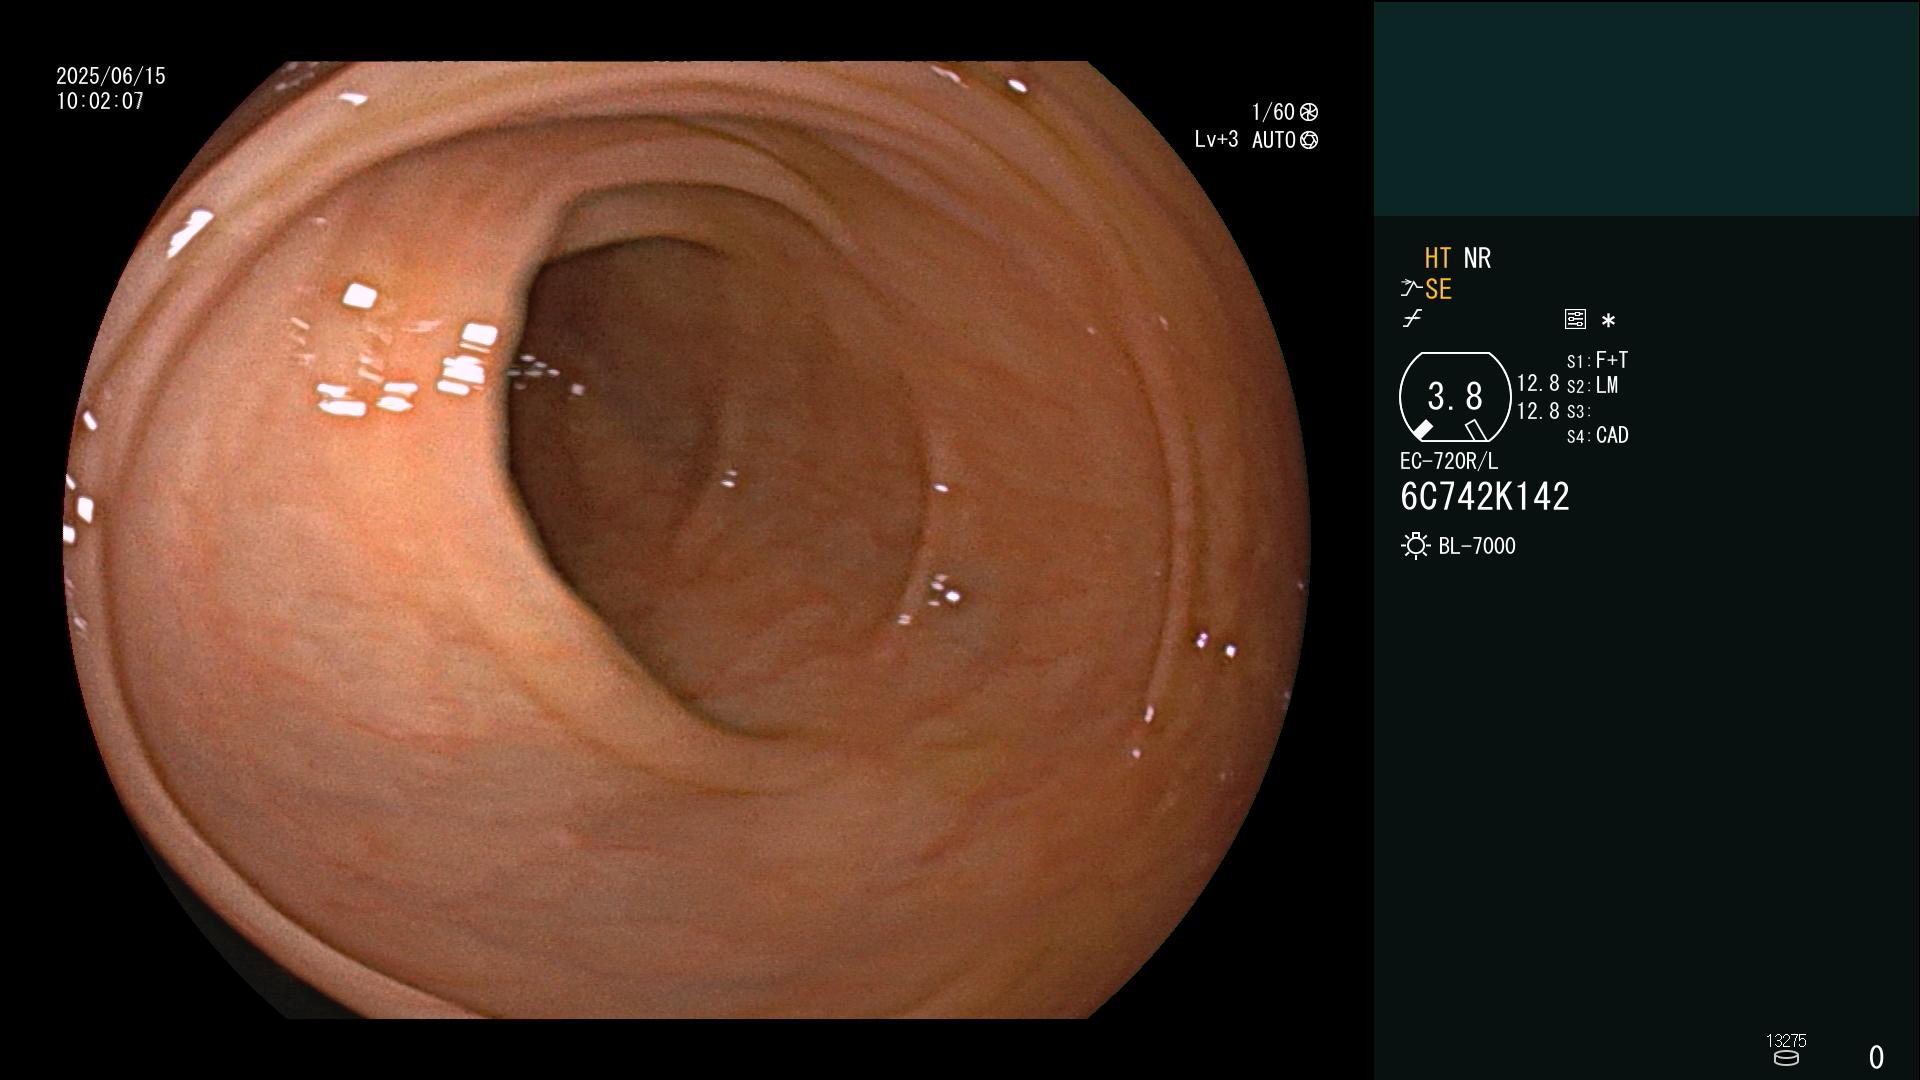Click the time 10:02:07
This screenshot has height=1080, width=1920.
coord(100,101)
